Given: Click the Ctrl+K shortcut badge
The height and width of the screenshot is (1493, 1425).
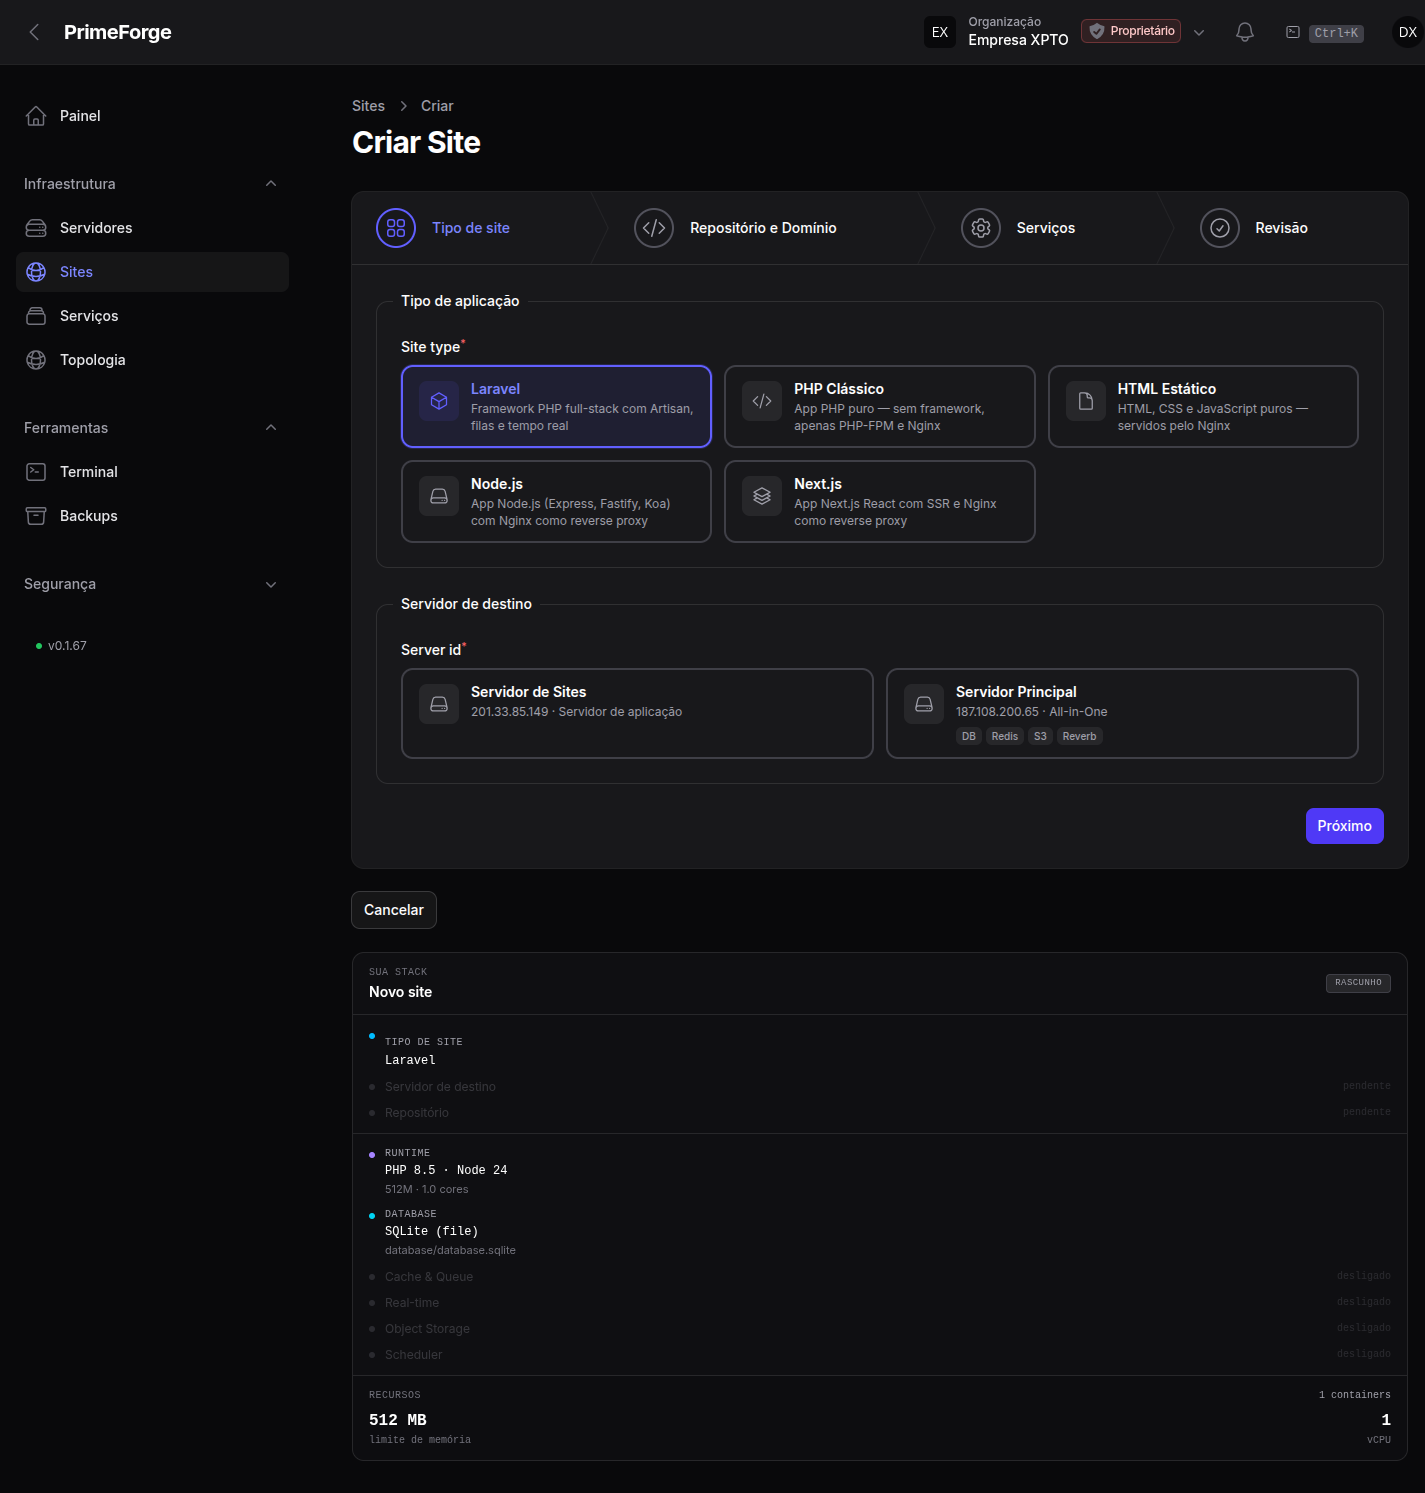Looking at the screenshot, I should click(1336, 33).
